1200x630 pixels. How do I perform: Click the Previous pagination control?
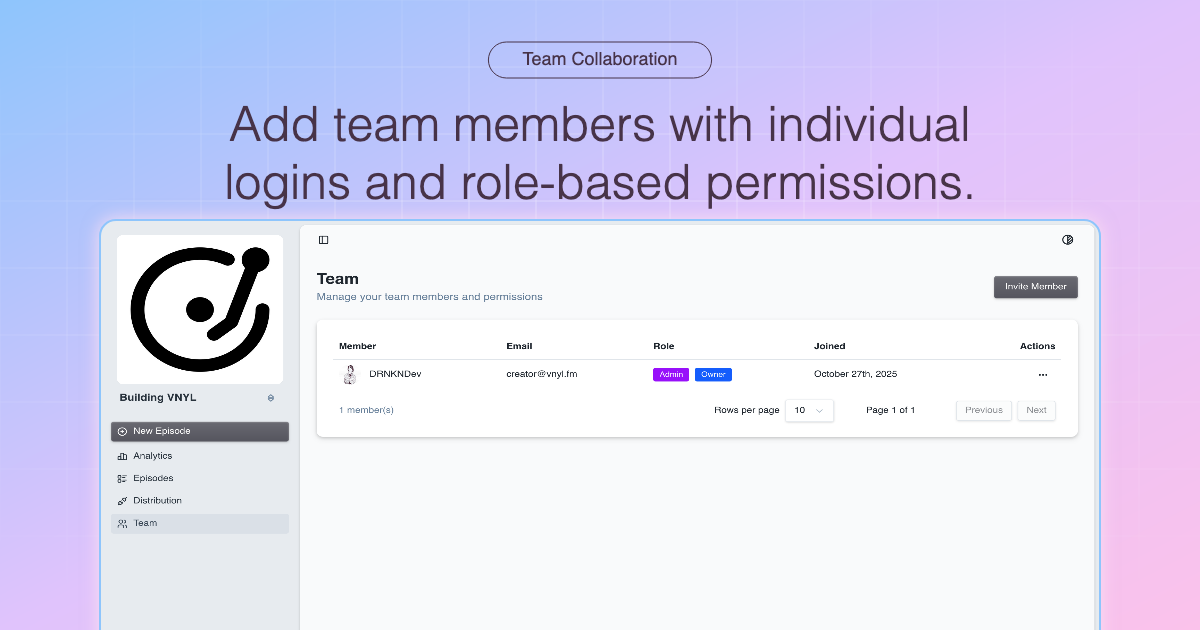pos(983,410)
